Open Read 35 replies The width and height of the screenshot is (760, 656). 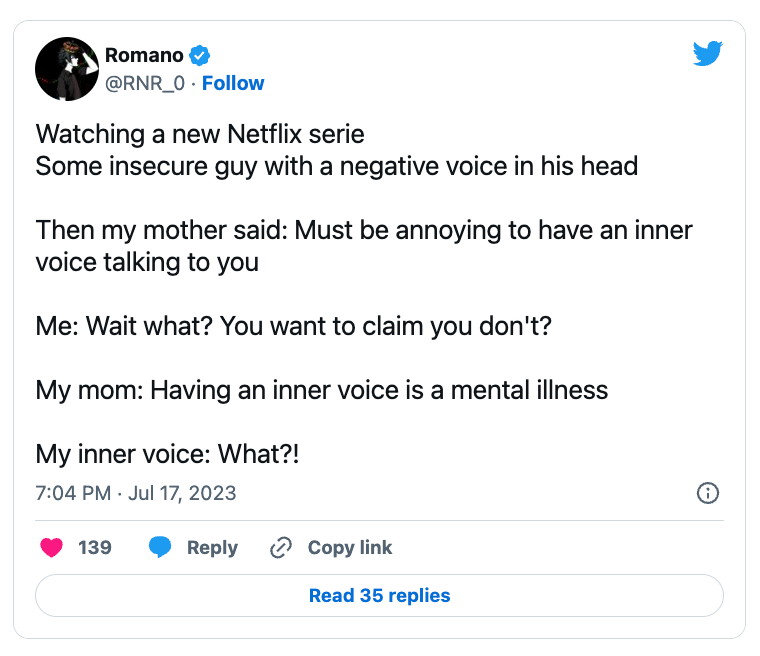[x=379, y=596]
